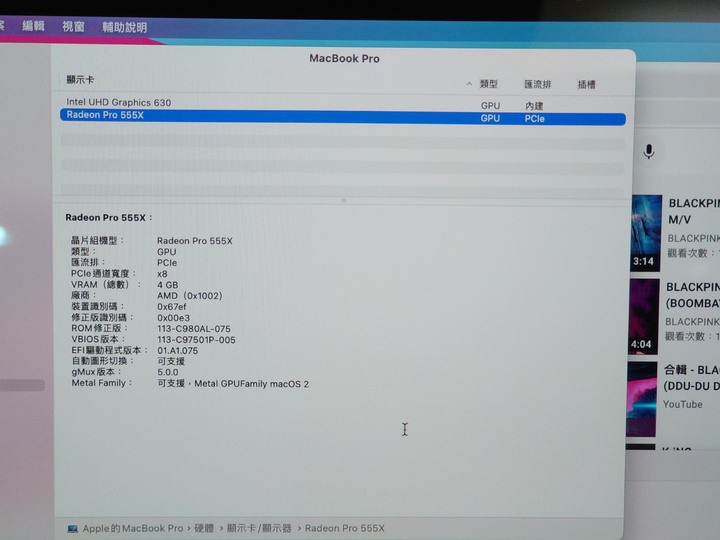Click the MacBook Pro window title
The height and width of the screenshot is (540, 720).
pyautogui.click(x=344, y=58)
